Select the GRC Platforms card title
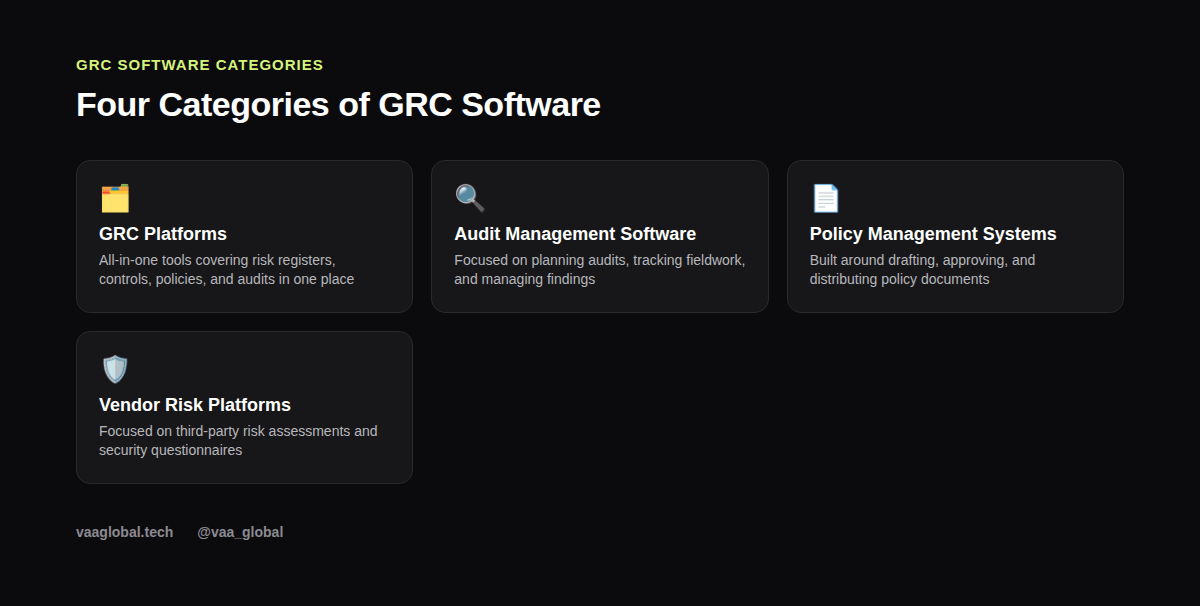Image resolution: width=1200 pixels, height=606 pixels. [163, 234]
